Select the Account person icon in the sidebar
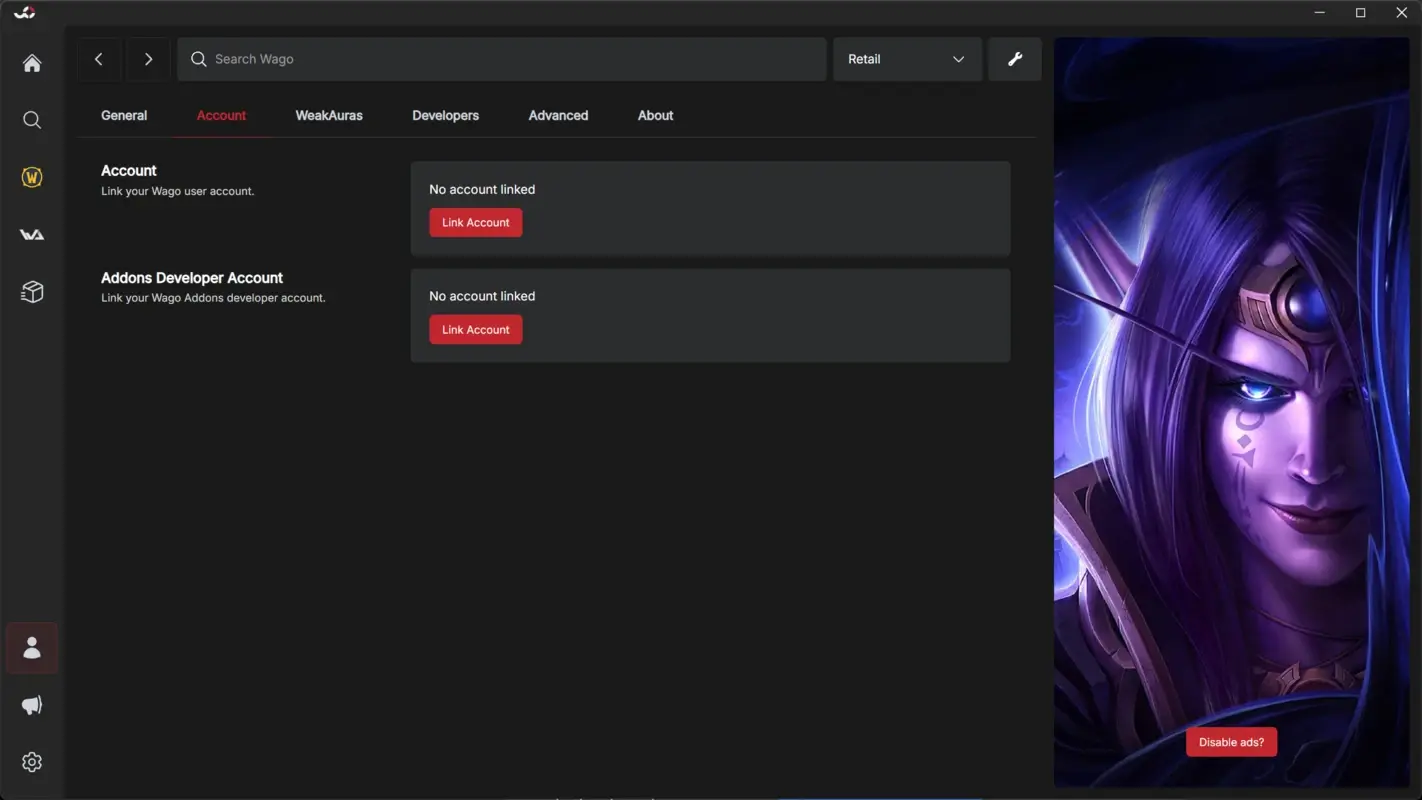The width and height of the screenshot is (1422, 800). click(x=31, y=647)
